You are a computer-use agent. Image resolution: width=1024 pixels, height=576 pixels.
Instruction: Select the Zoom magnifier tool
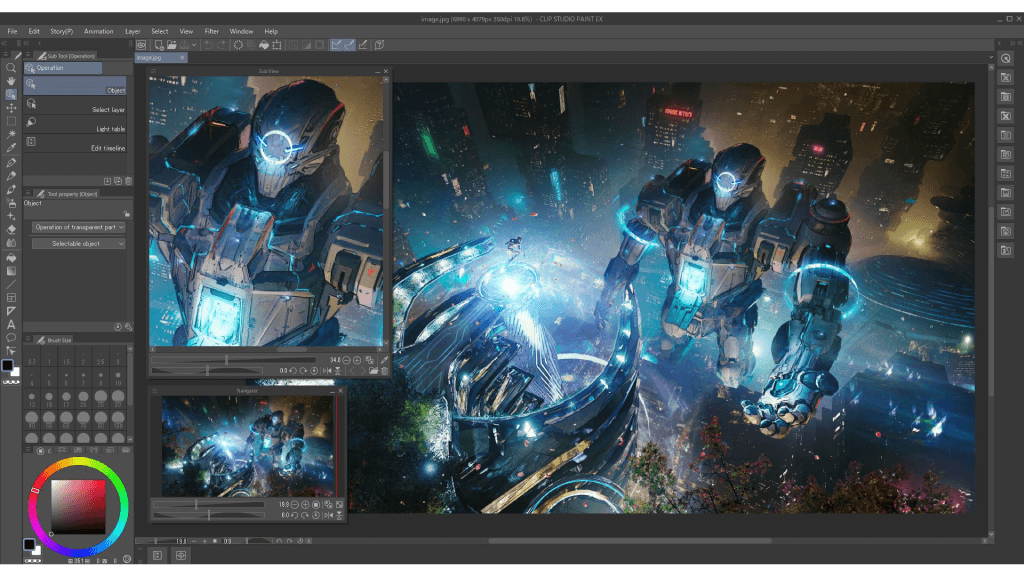[11, 68]
